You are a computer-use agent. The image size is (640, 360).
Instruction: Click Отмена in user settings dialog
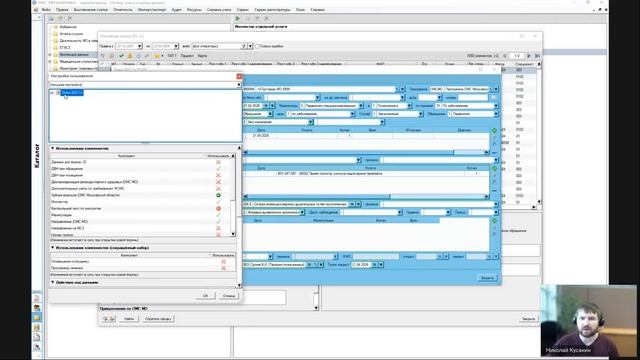click(x=229, y=296)
